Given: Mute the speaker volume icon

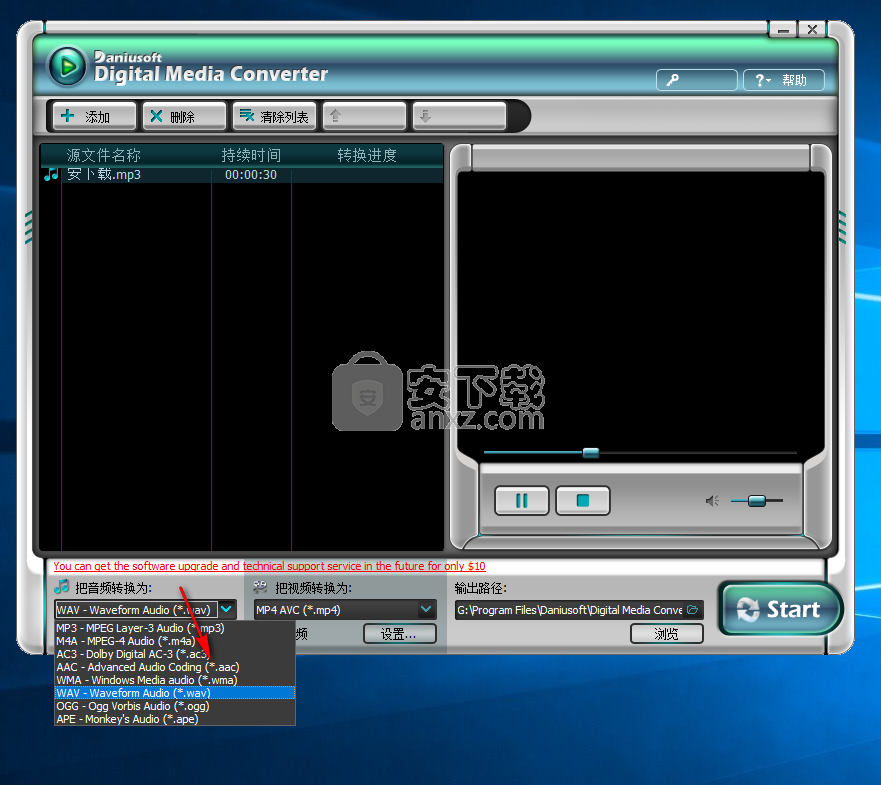Looking at the screenshot, I should 712,501.
